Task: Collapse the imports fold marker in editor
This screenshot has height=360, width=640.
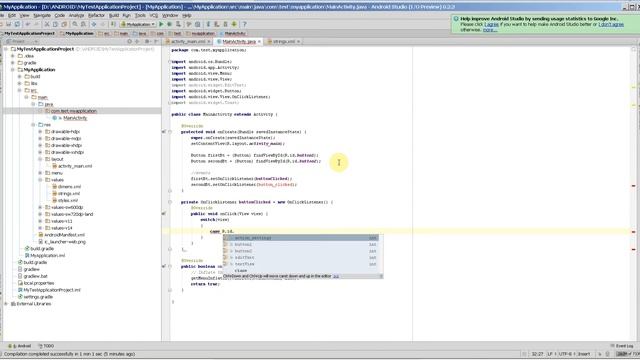Action: [170, 62]
